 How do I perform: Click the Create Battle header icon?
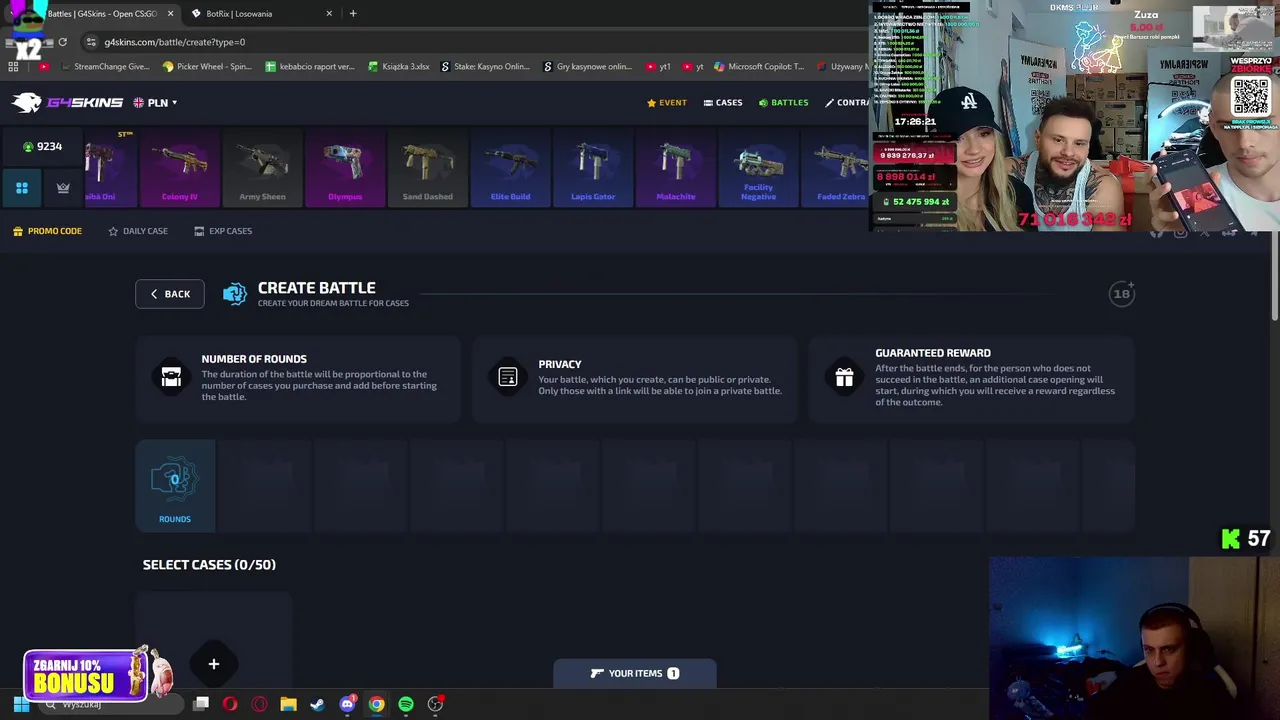pyautogui.click(x=235, y=294)
